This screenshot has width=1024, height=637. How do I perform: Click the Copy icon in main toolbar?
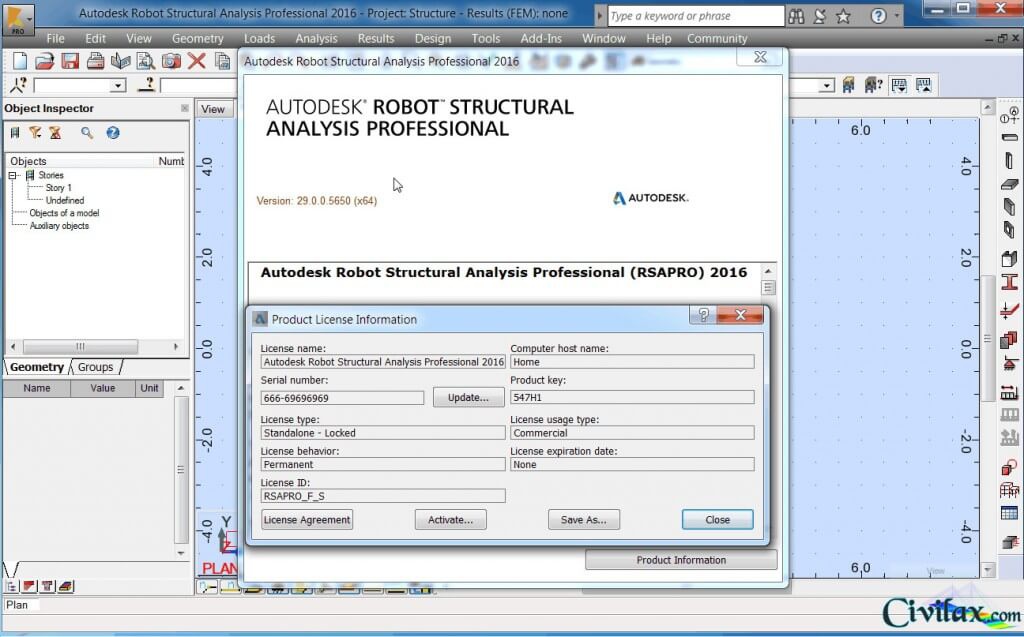click(x=223, y=61)
